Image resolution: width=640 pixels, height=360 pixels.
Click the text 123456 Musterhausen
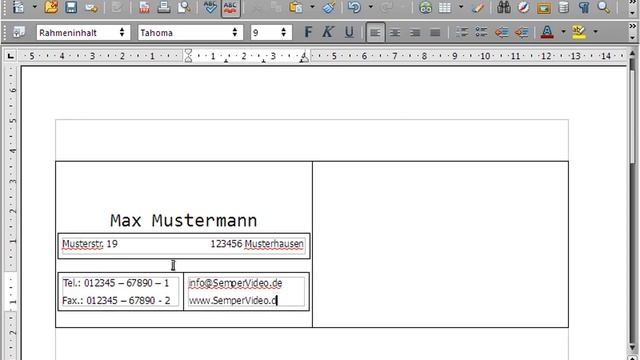click(257, 244)
